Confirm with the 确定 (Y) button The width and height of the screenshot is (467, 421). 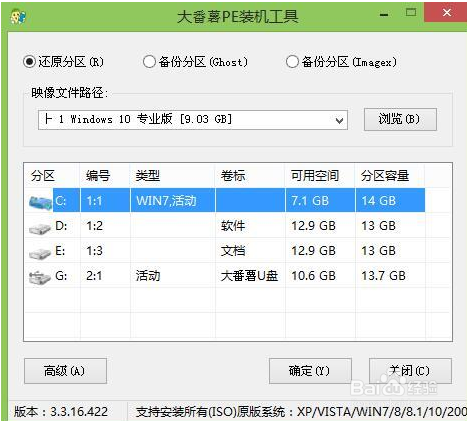pyautogui.click(x=310, y=371)
